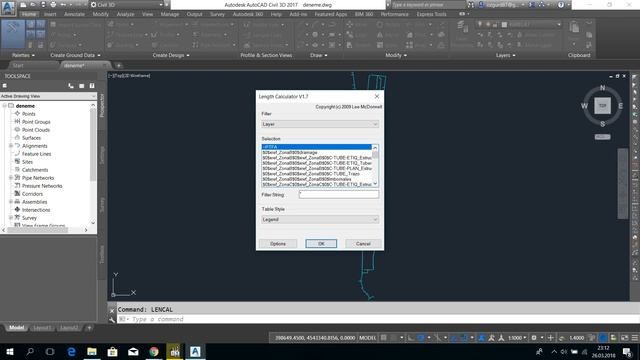Click the annotation scale 1:1000 in status bar
Screen dimensions: 640x360
(517, 338)
